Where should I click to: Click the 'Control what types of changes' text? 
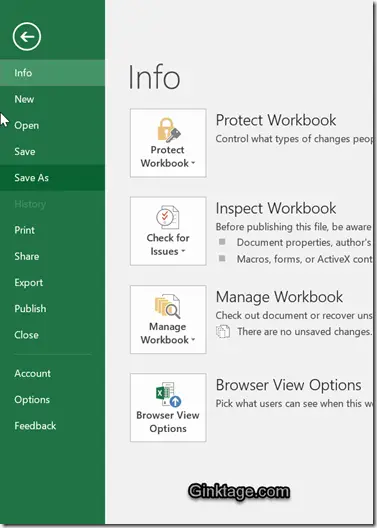294,139
